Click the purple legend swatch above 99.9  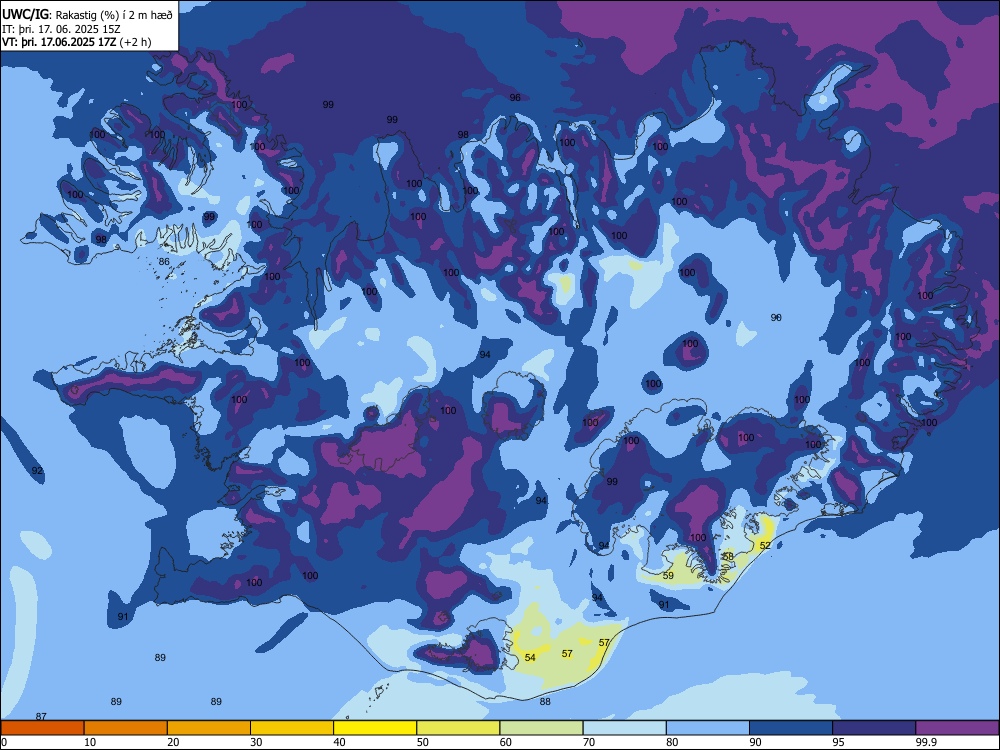[x=957, y=728]
